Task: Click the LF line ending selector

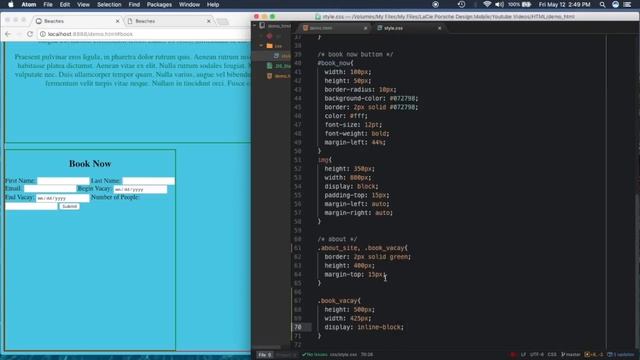Action: (523, 355)
